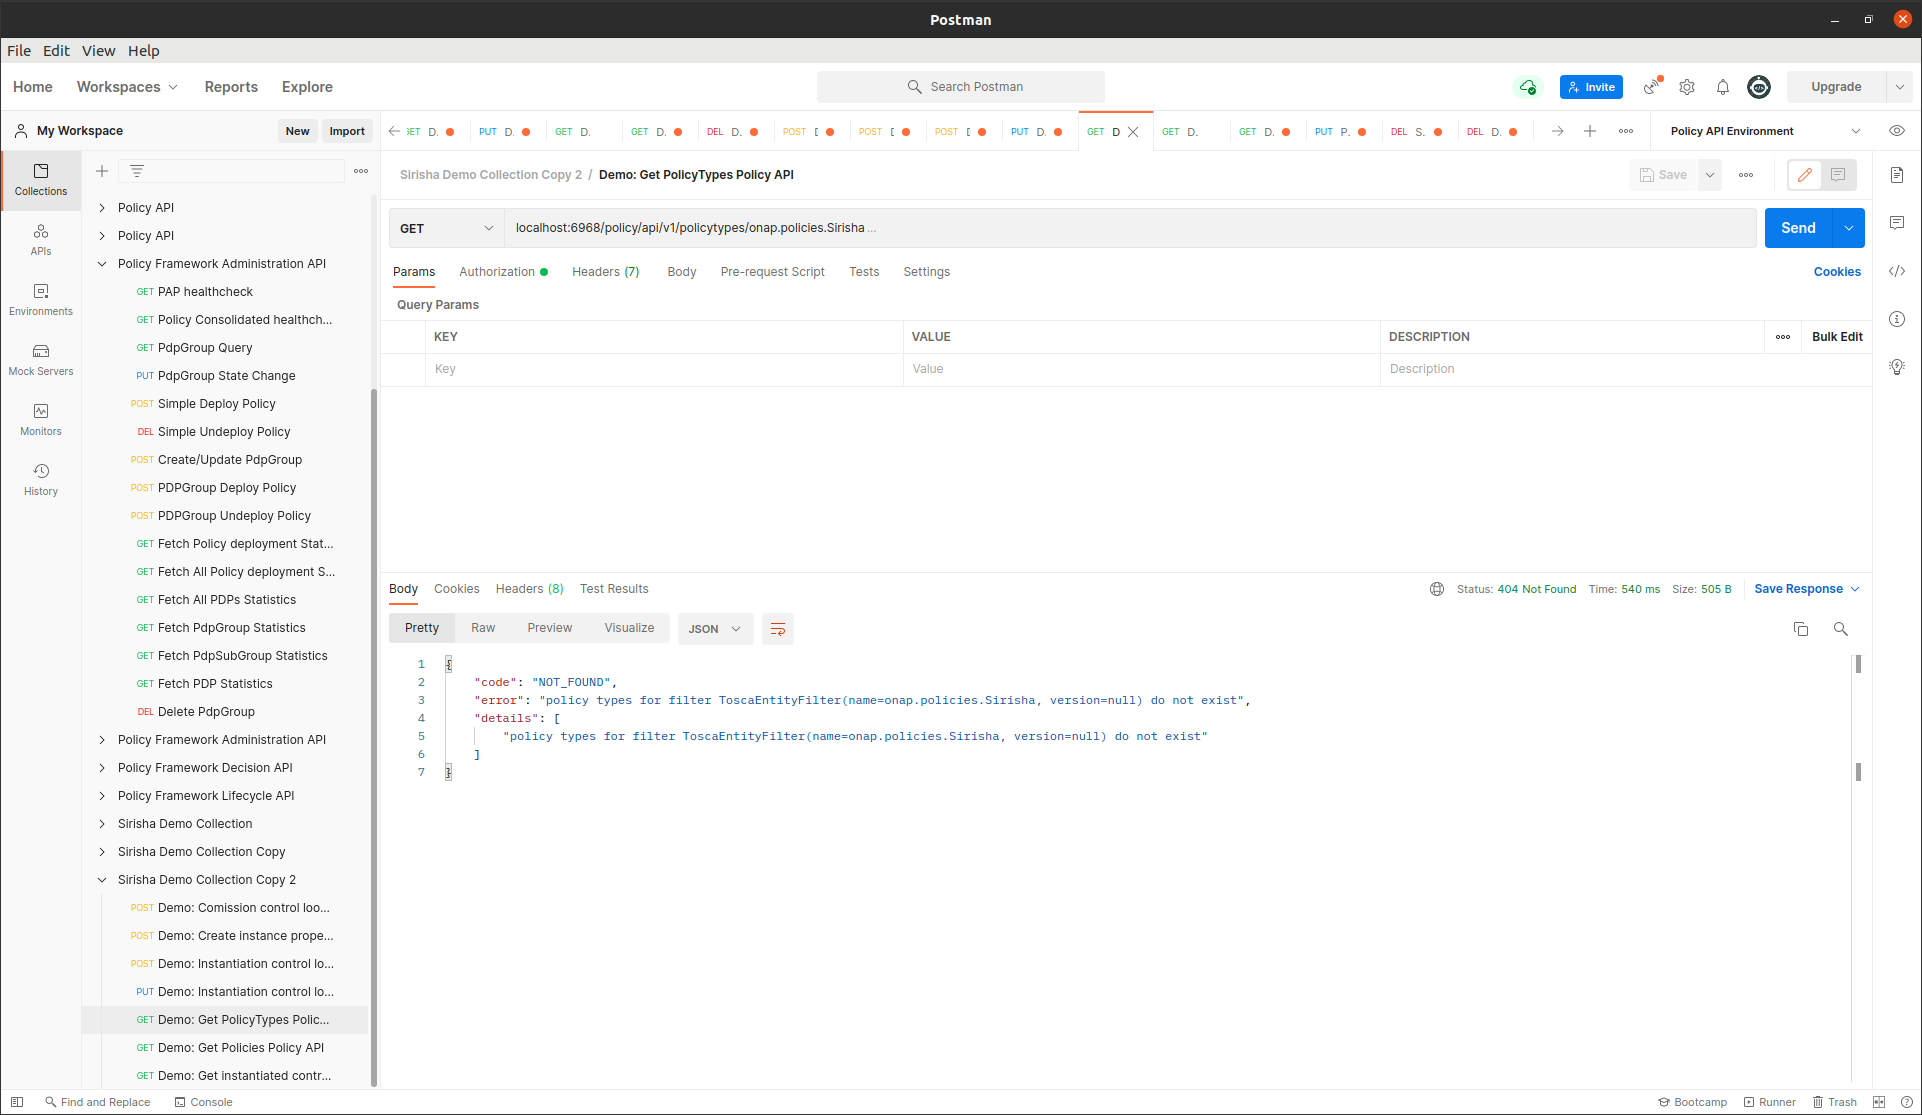Click the Search Postman box
The image size is (1922, 1115).
[961, 87]
